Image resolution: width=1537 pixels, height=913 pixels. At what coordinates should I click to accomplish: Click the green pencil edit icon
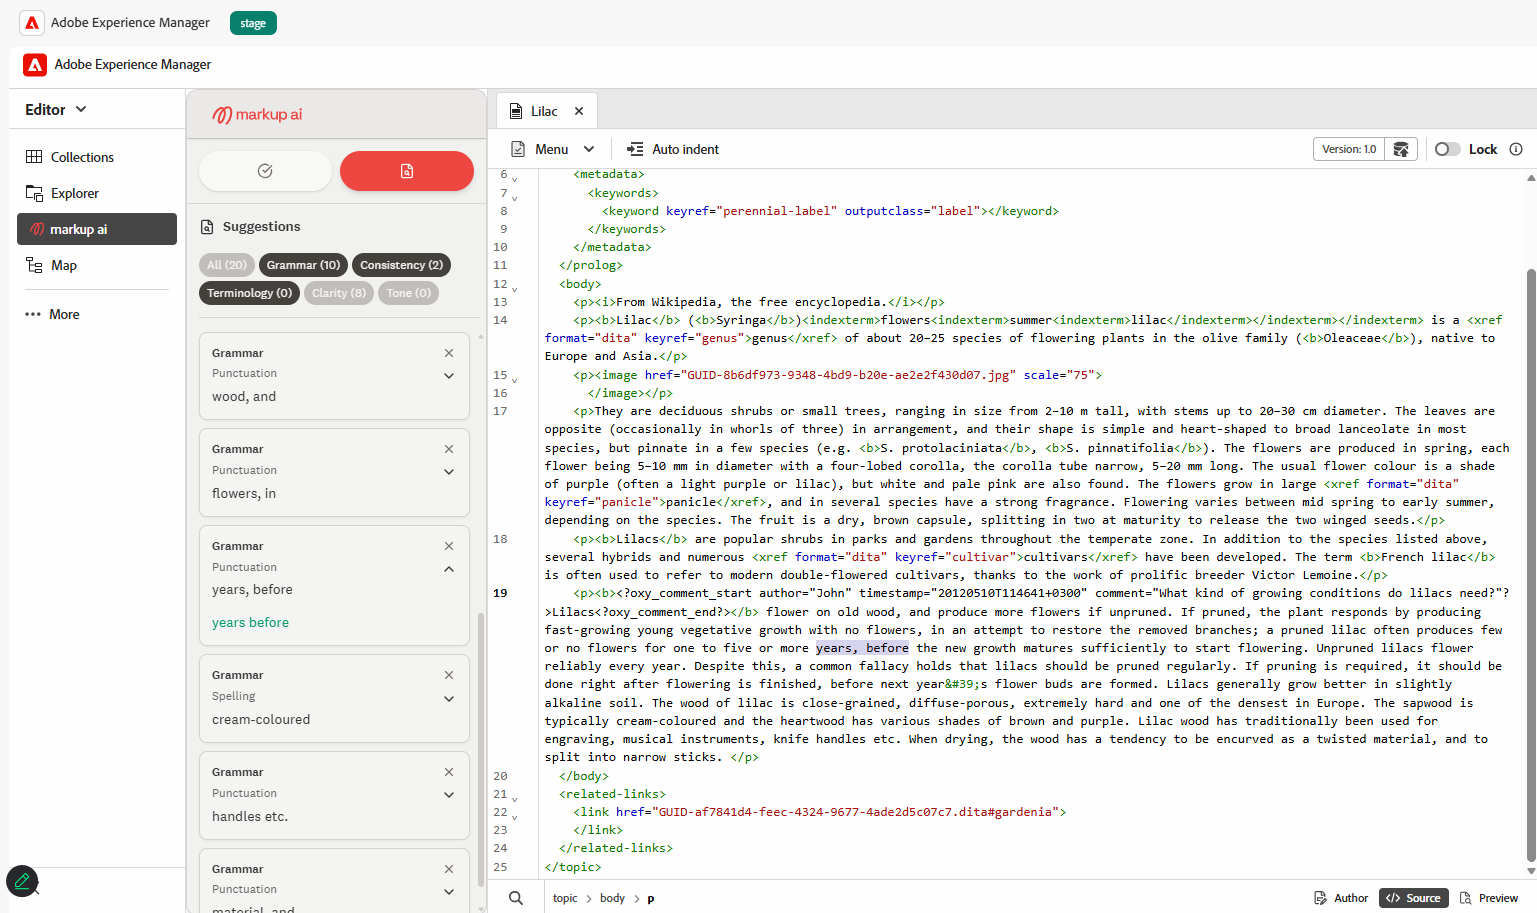[22, 882]
